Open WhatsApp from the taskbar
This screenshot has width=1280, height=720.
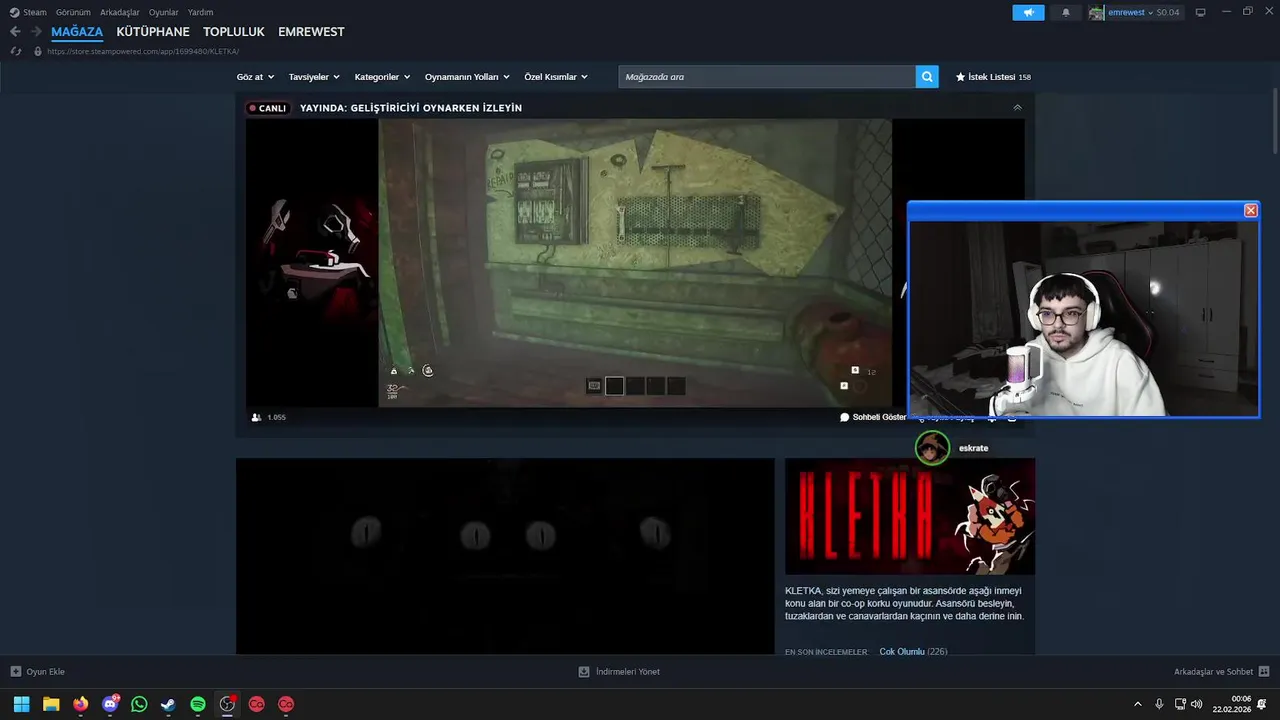(139, 704)
